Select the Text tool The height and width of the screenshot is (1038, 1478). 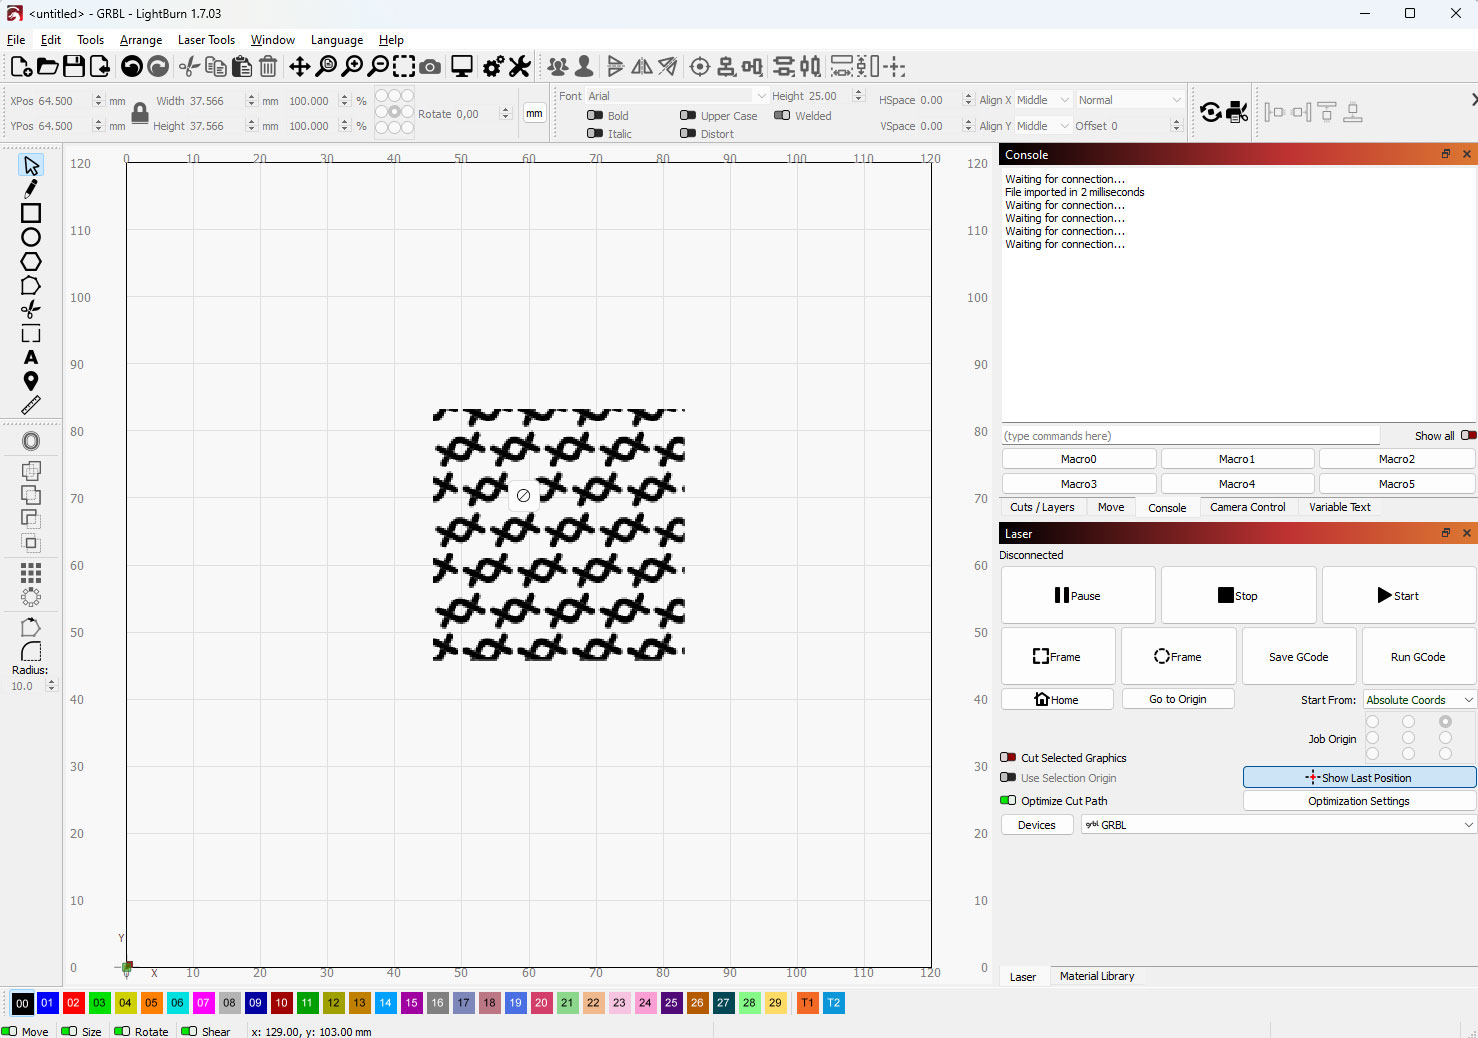[x=31, y=357]
